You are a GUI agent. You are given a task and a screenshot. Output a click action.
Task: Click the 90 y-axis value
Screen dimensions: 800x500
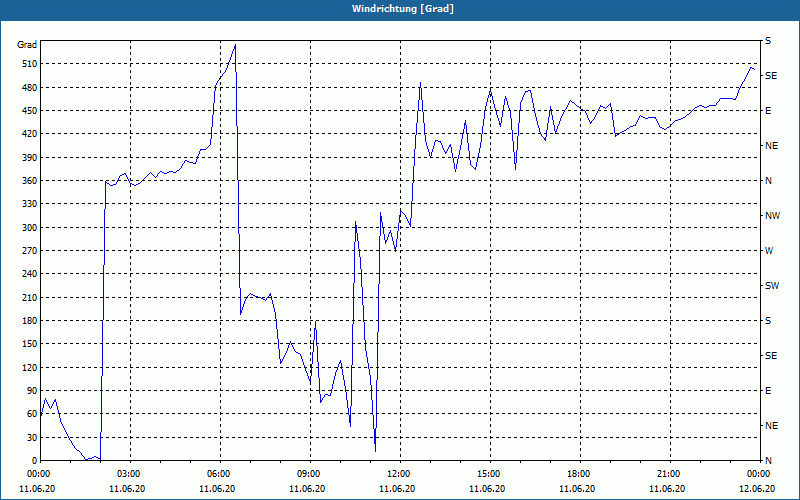coord(31,391)
